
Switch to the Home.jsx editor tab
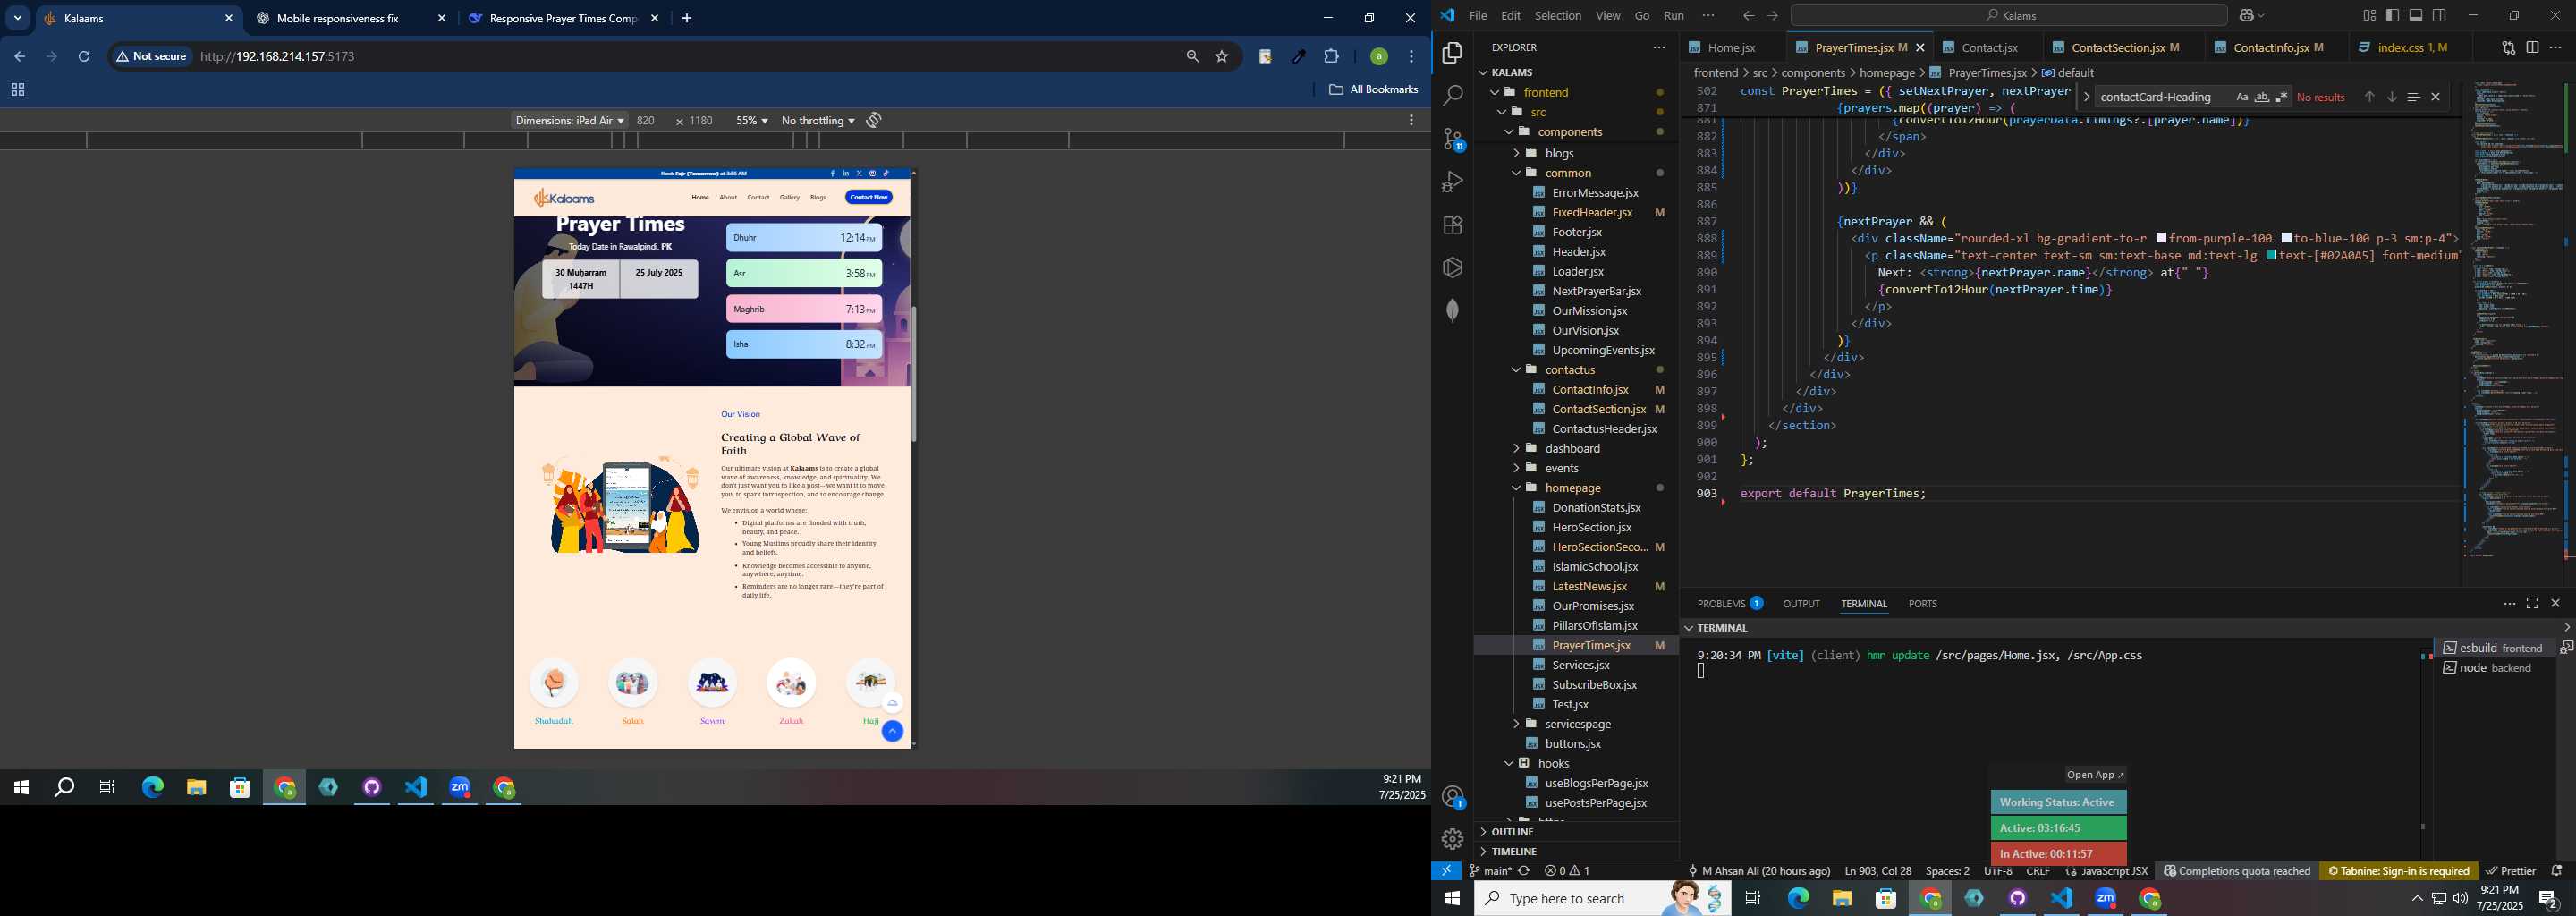coord(1731,47)
